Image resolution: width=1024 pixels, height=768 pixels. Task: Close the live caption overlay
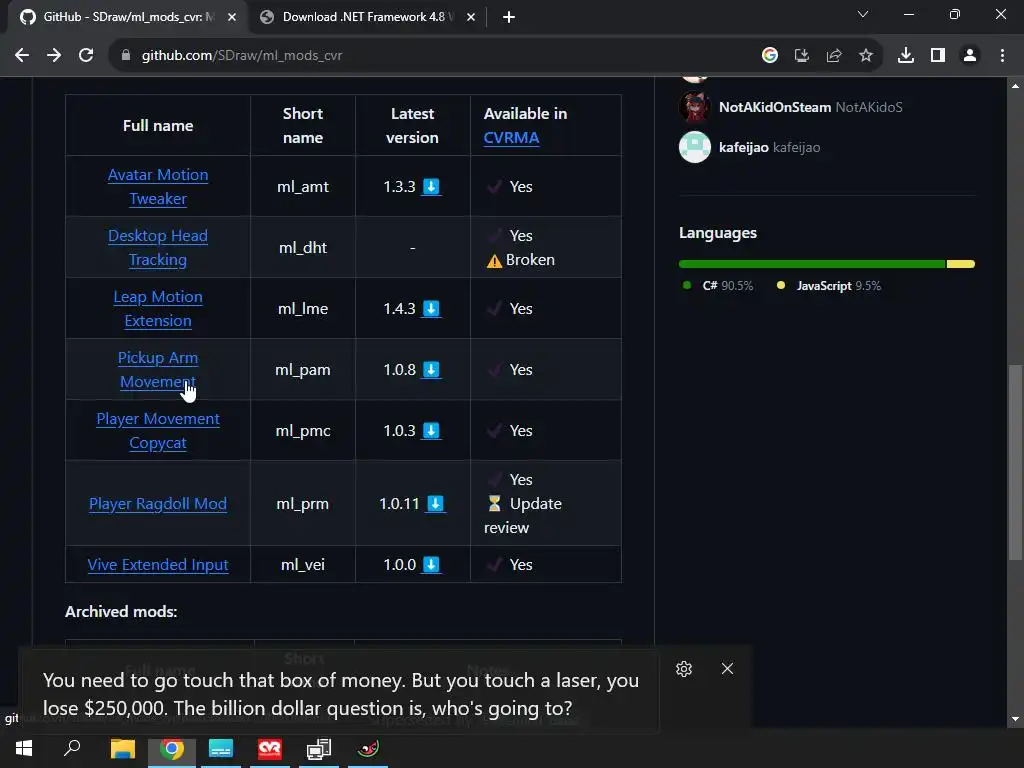coord(728,669)
